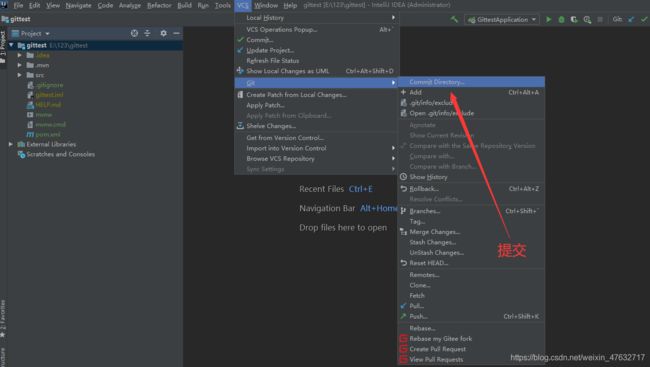
Task: Open the Project tool window side tab
Action: pos(3,46)
